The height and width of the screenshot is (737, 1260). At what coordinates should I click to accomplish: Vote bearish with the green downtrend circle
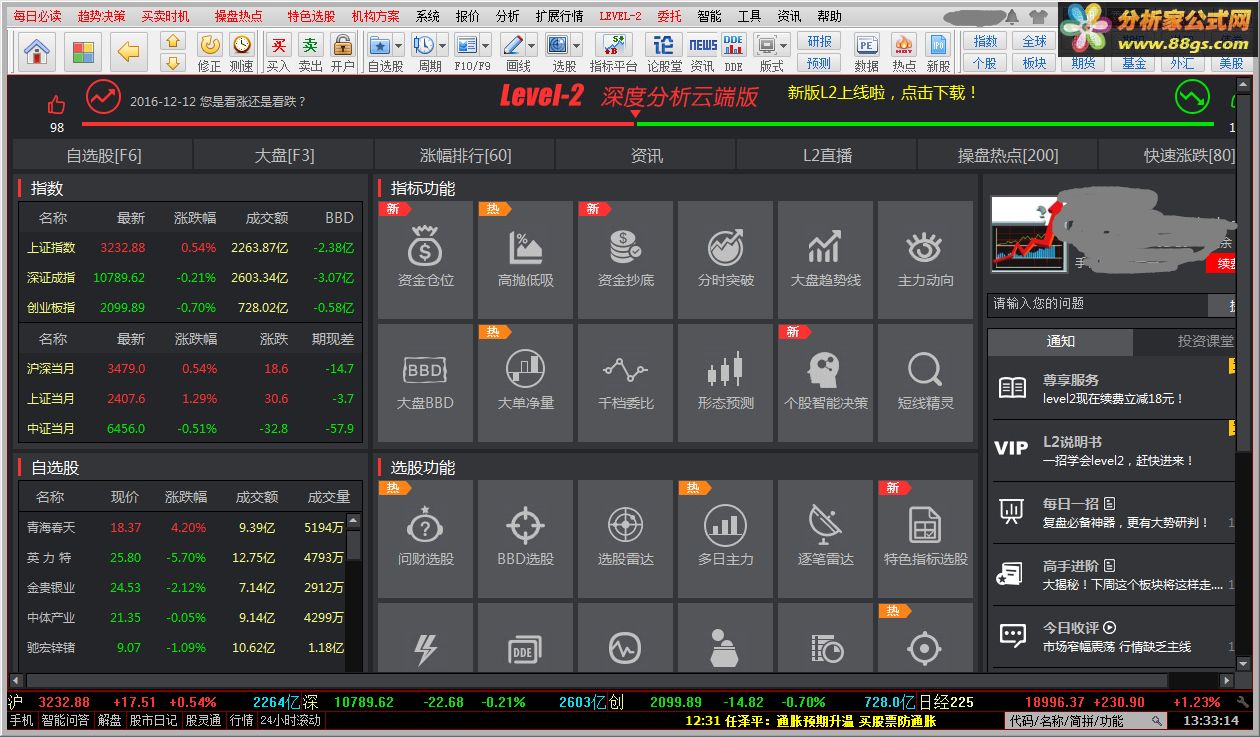[1191, 97]
